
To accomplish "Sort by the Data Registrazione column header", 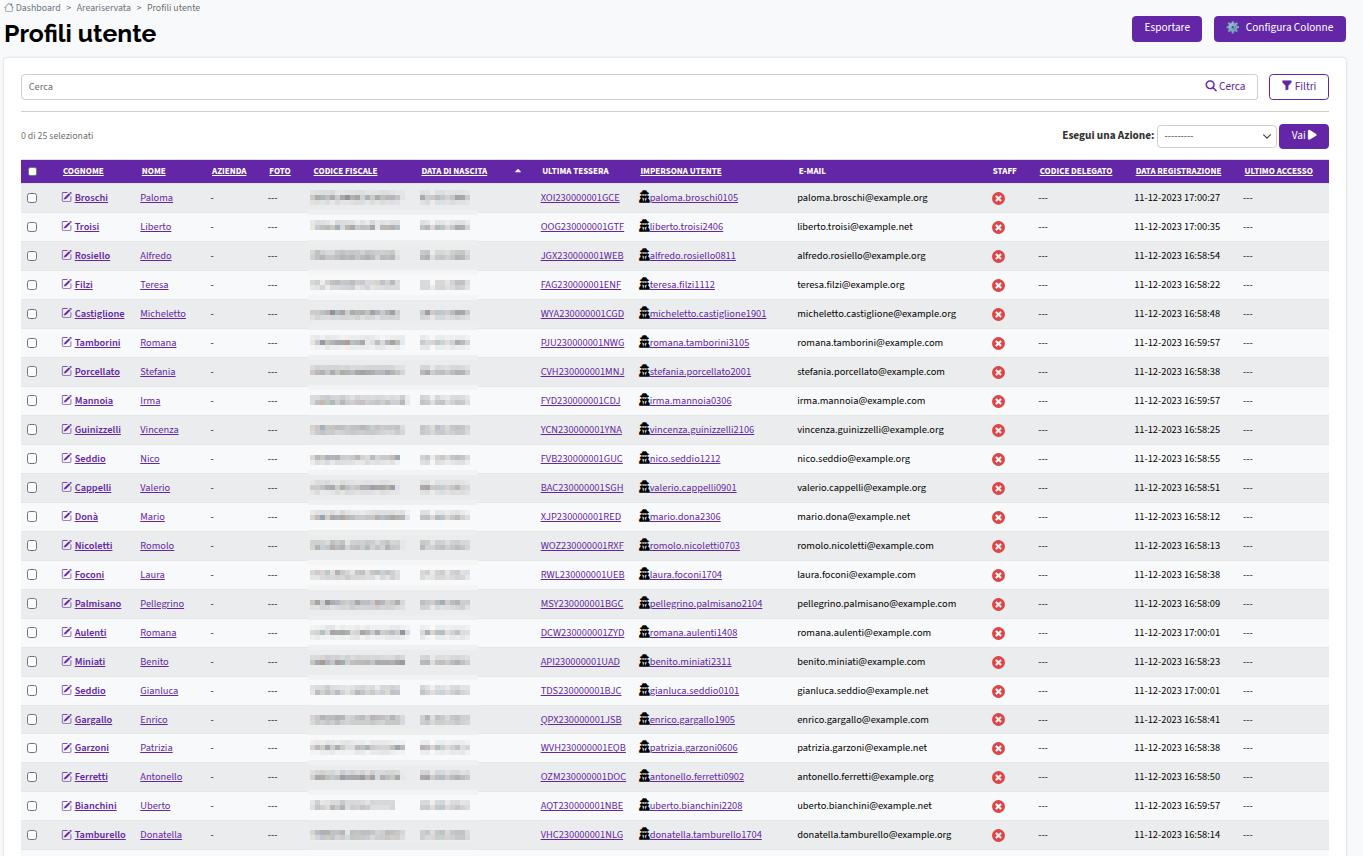I will tap(1178, 171).
